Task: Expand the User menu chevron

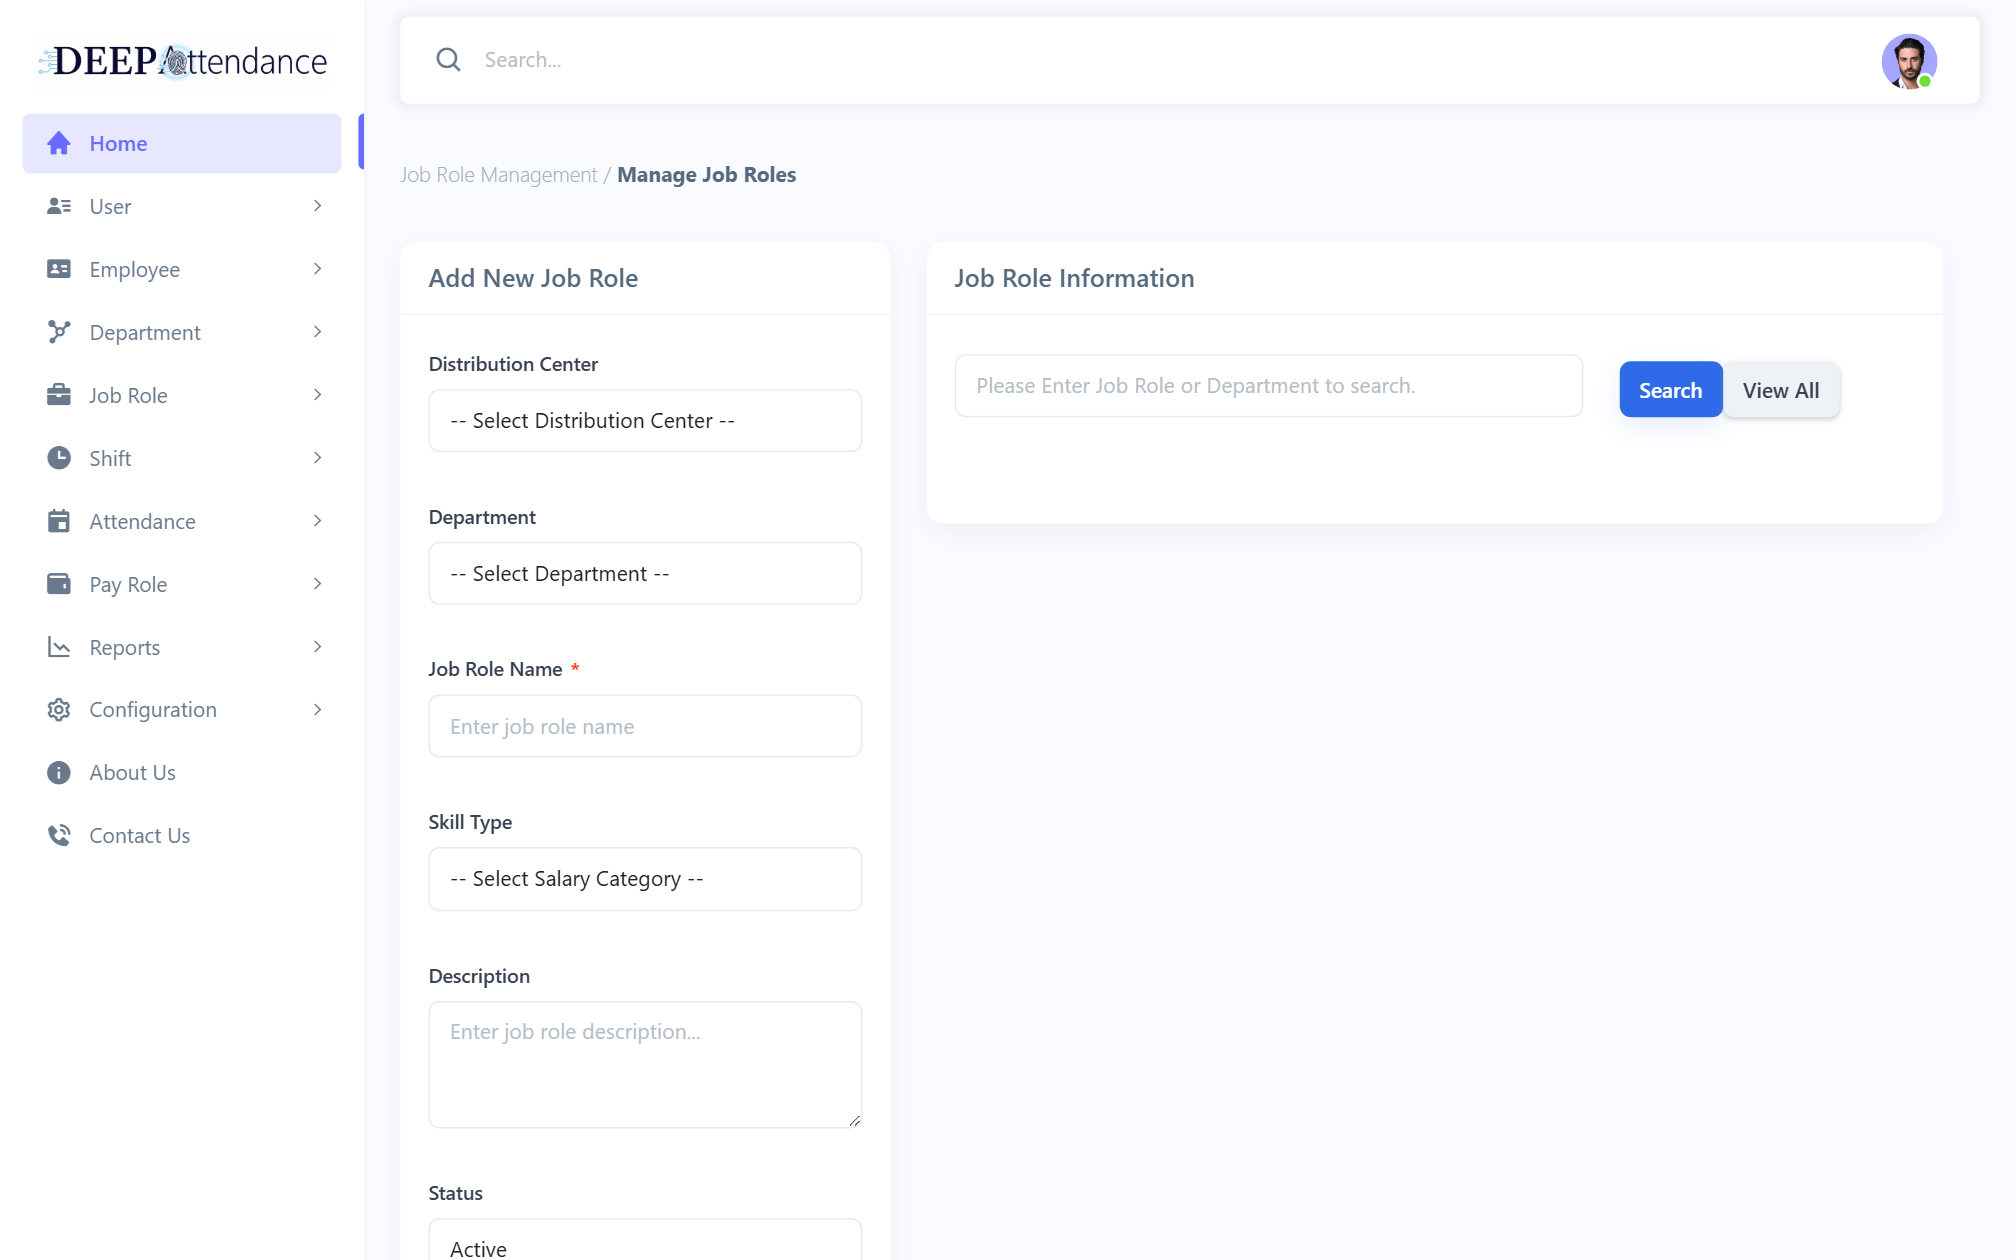Action: pyautogui.click(x=317, y=206)
